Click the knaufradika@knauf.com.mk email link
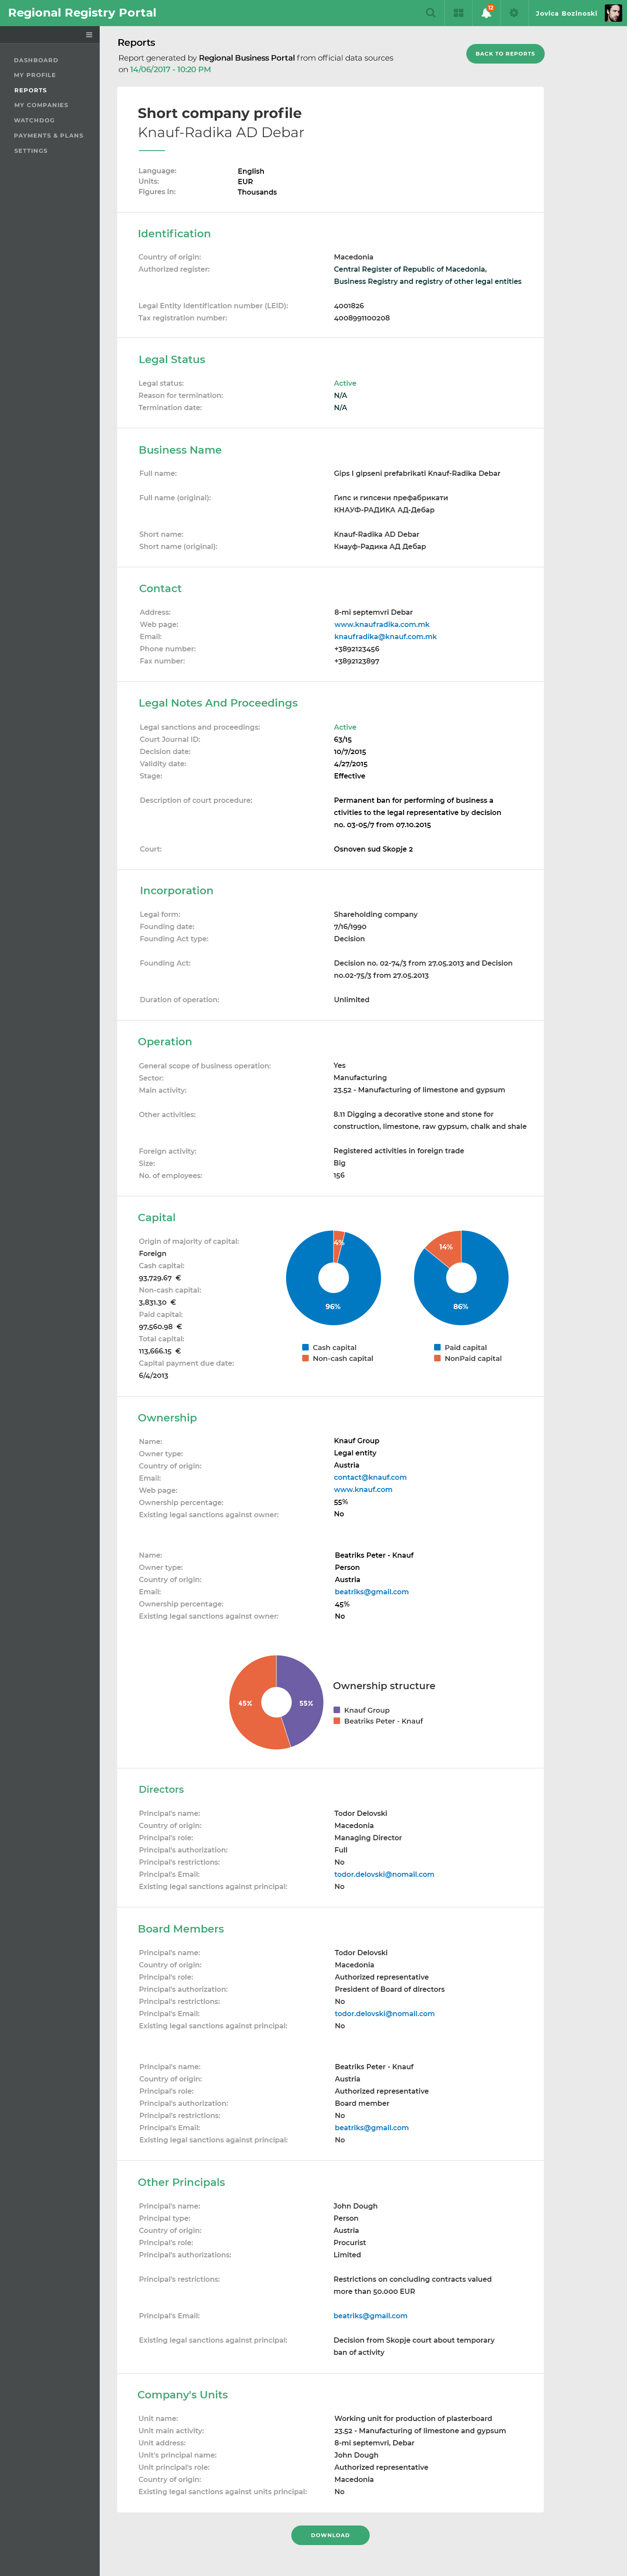Image resolution: width=627 pixels, height=2576 pixels. [x=385, y=637]
